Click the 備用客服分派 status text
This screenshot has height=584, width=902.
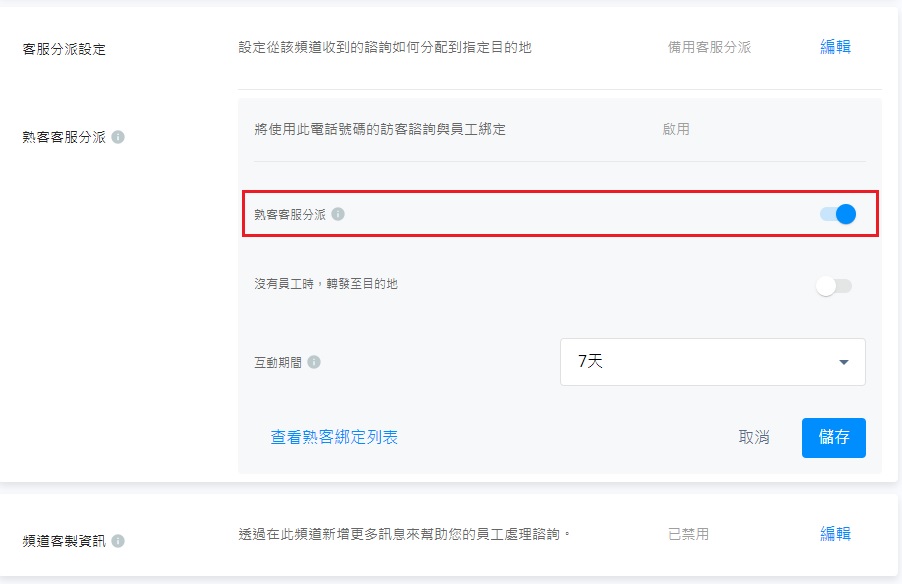[709, 47]
